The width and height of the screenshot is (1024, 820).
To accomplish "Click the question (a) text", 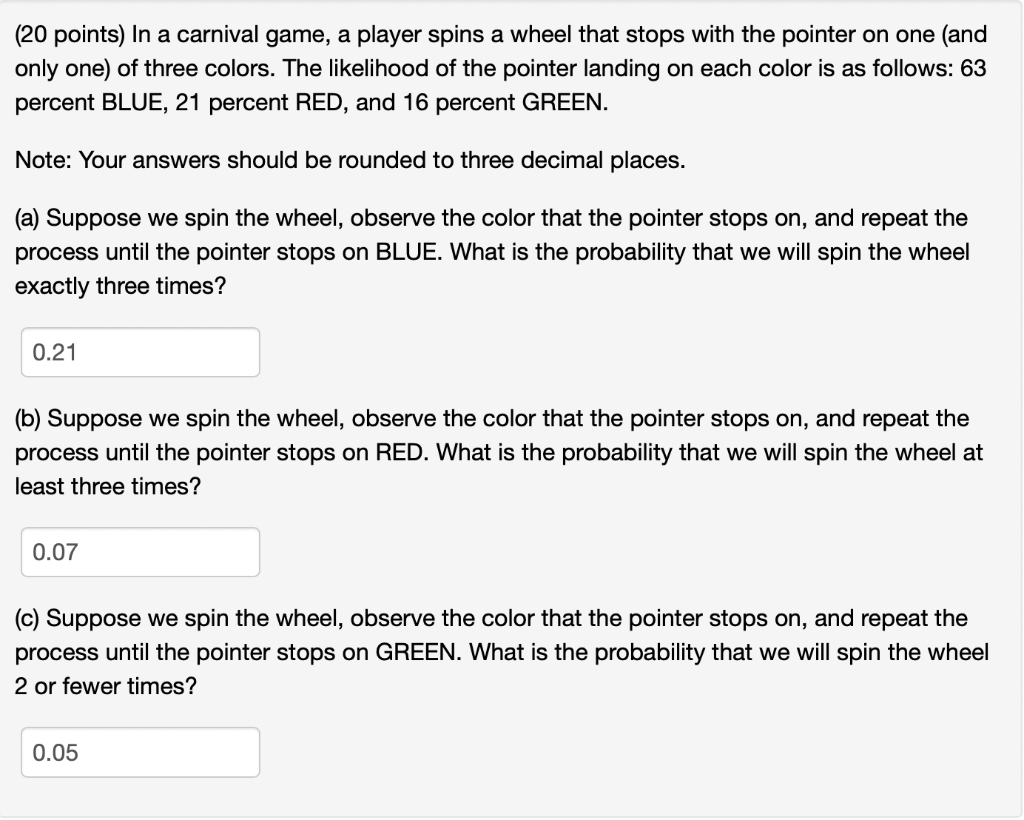I will pyautogui.click(x=490, y=252).
